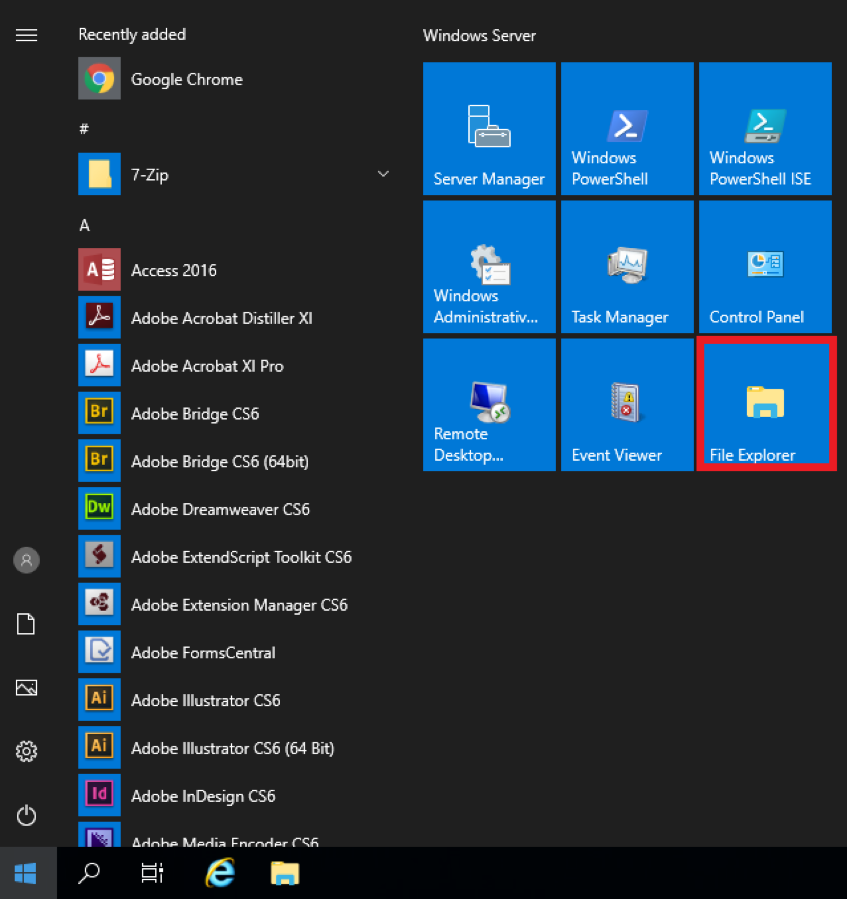
Task: Click the # section header
Action: point(84,128)
